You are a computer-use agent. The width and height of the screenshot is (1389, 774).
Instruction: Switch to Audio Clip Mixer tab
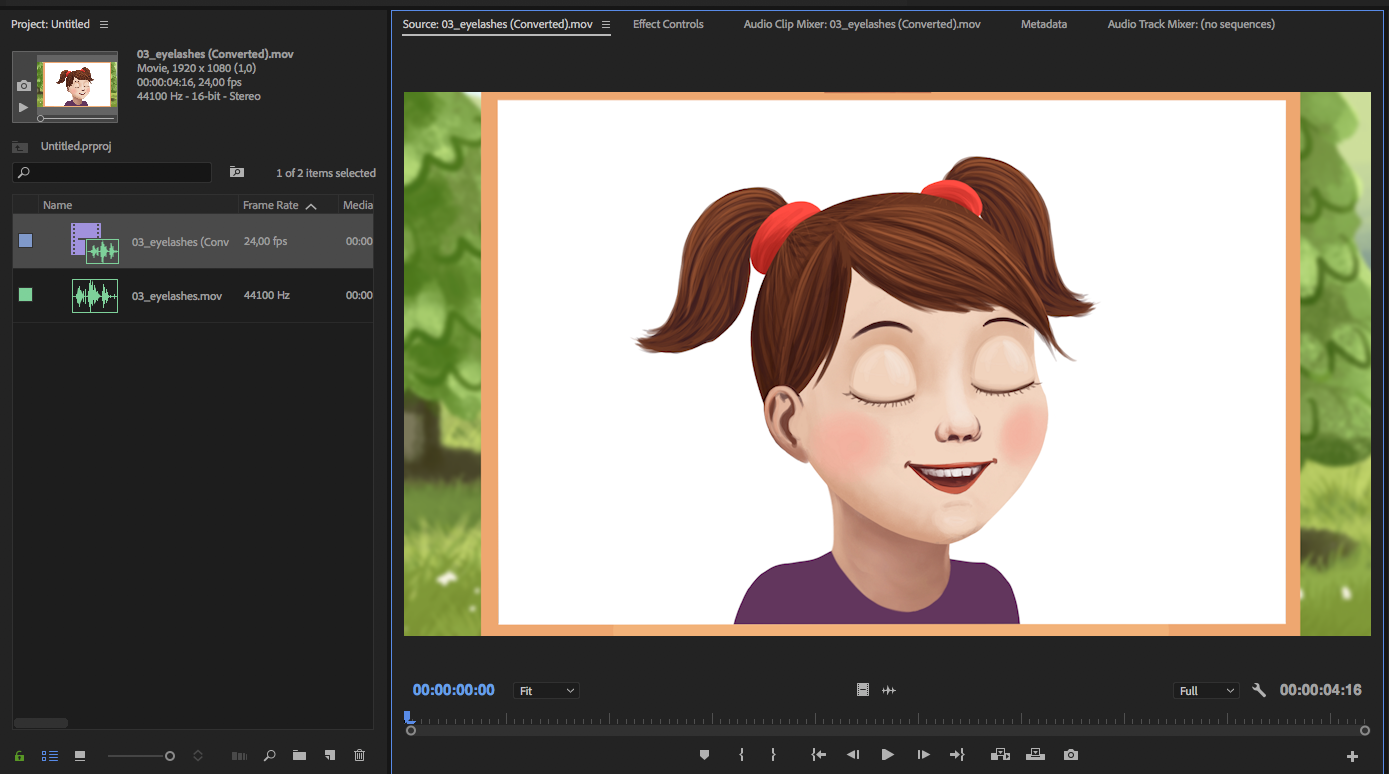click(862, 24)
